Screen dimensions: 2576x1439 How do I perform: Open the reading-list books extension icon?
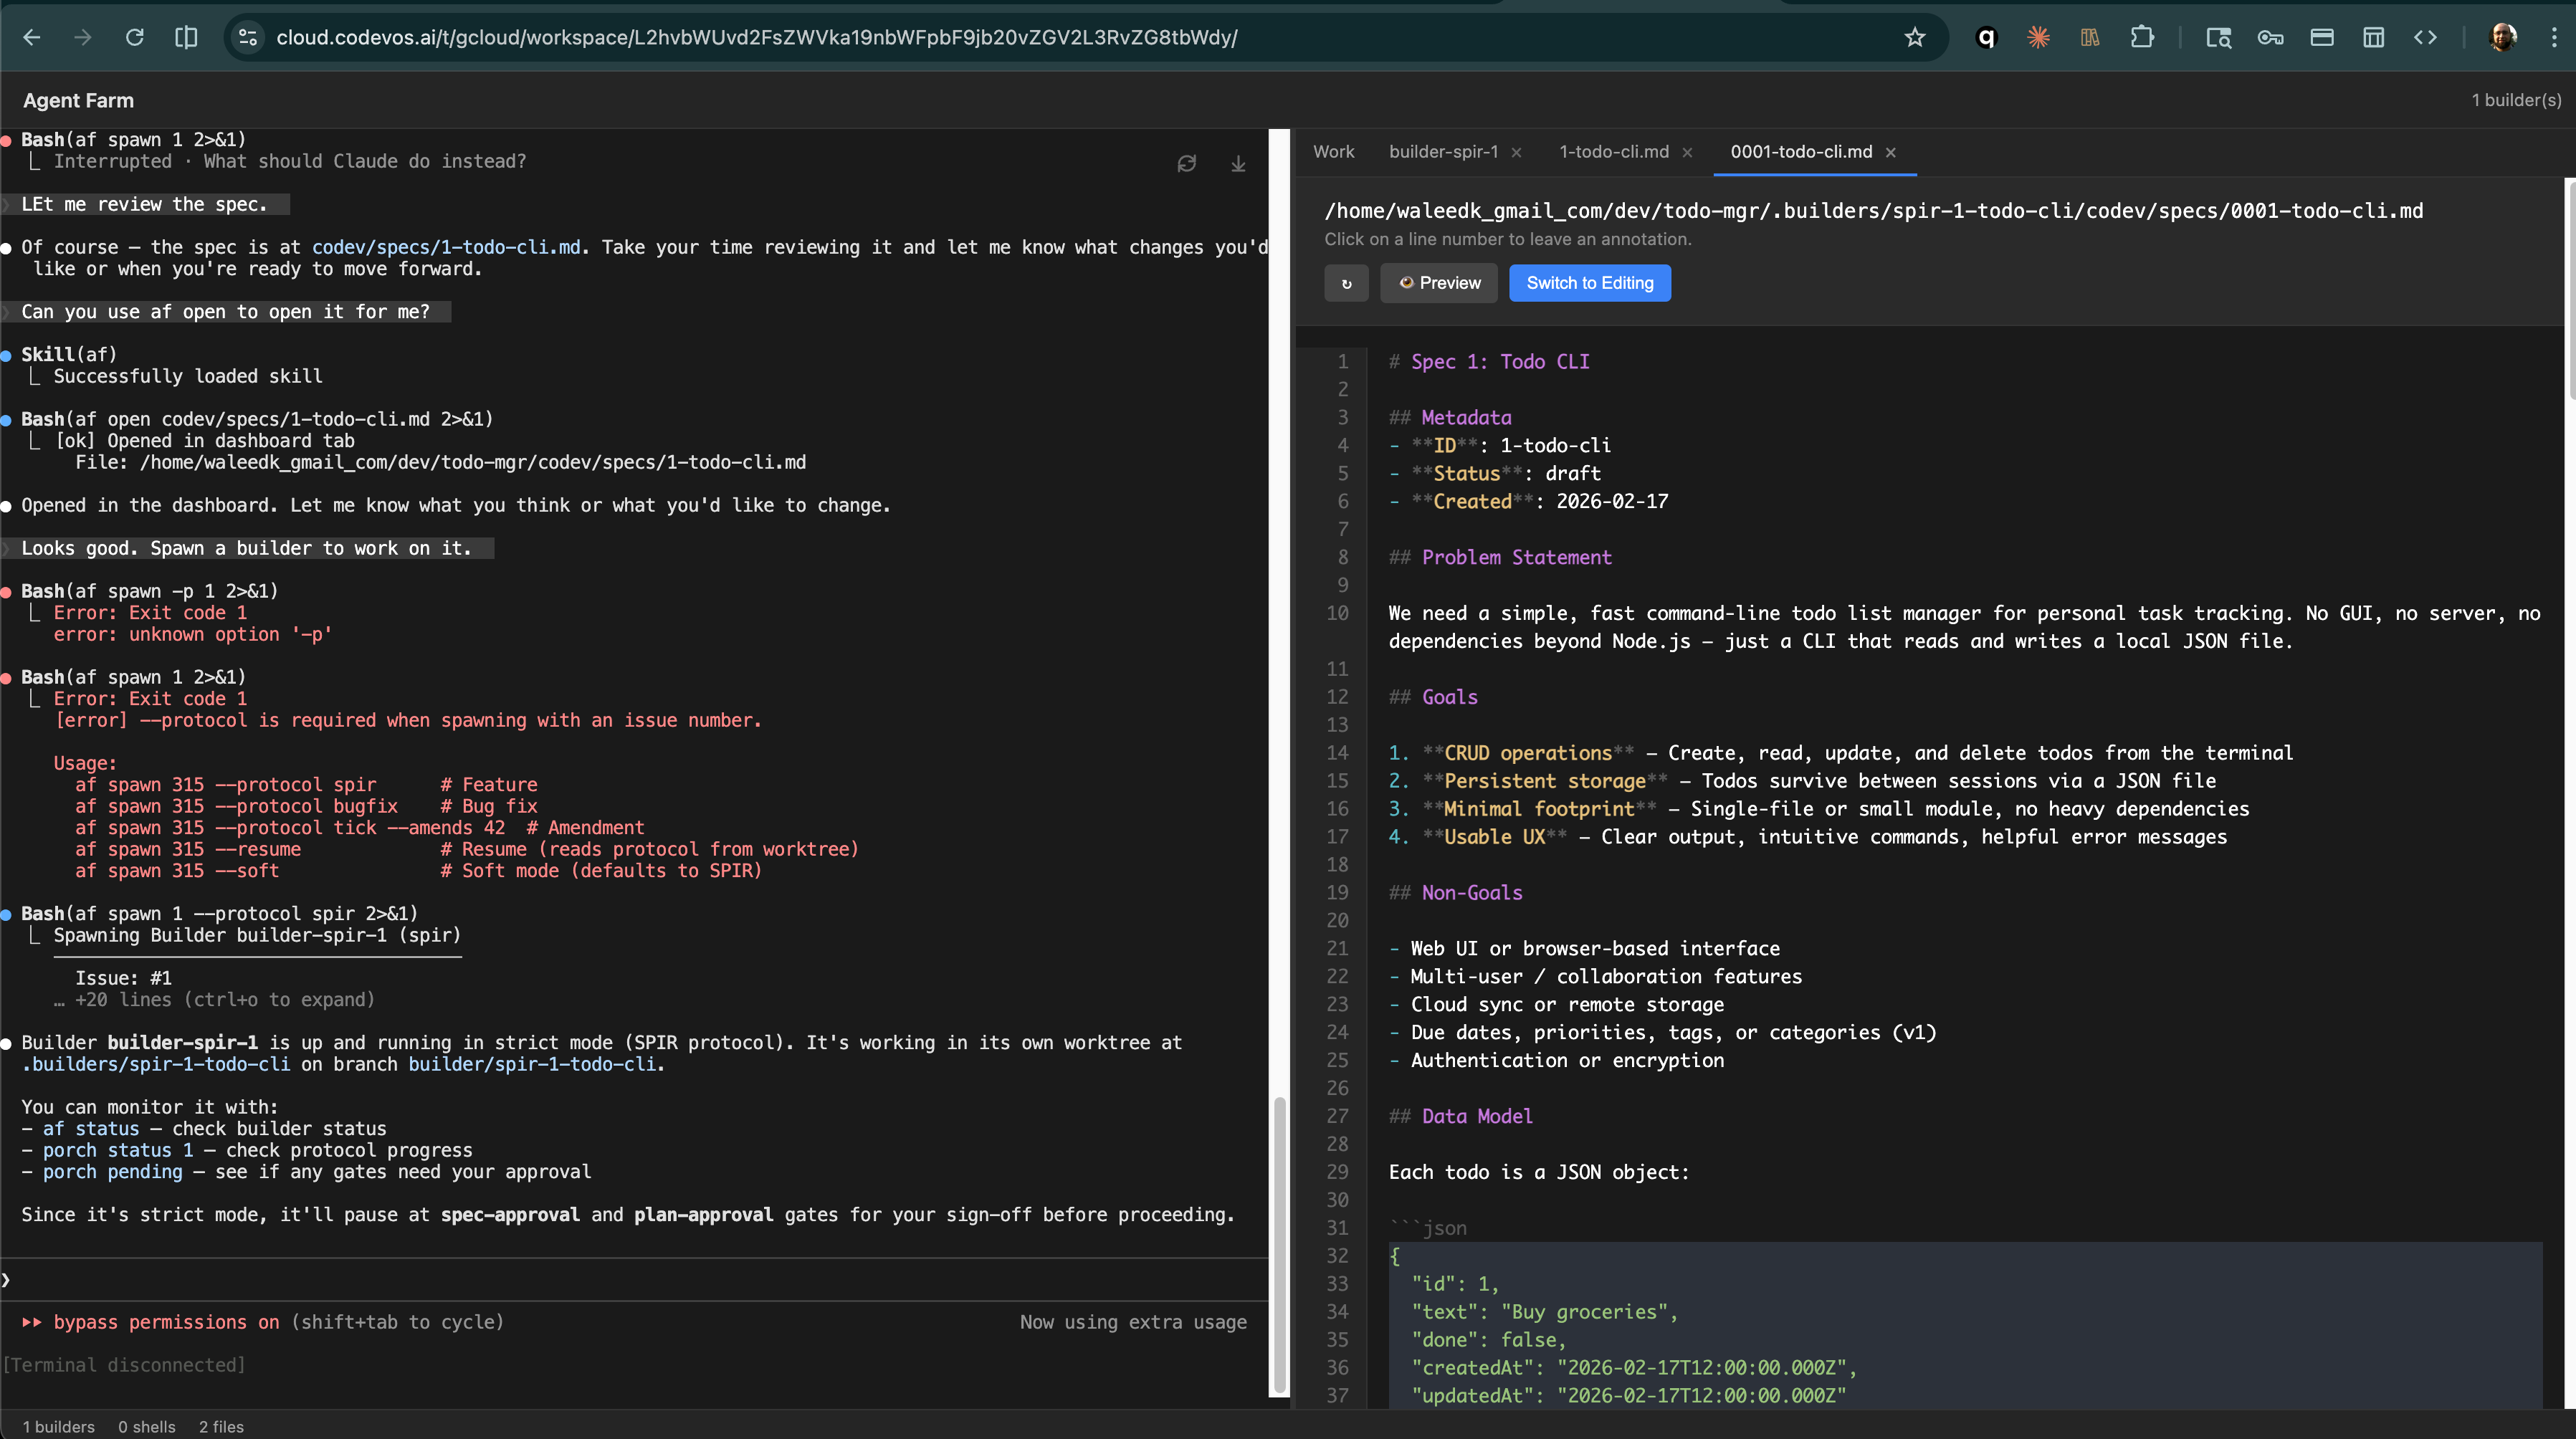click(2090, 37)
